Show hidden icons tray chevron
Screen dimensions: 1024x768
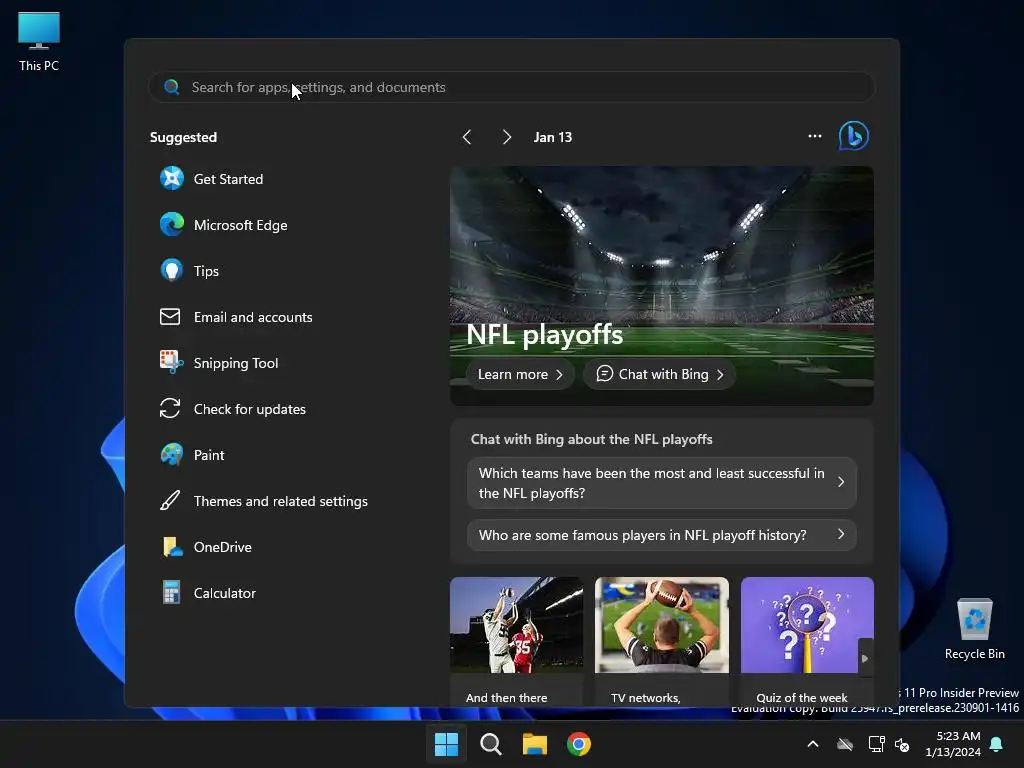[813, 744]
